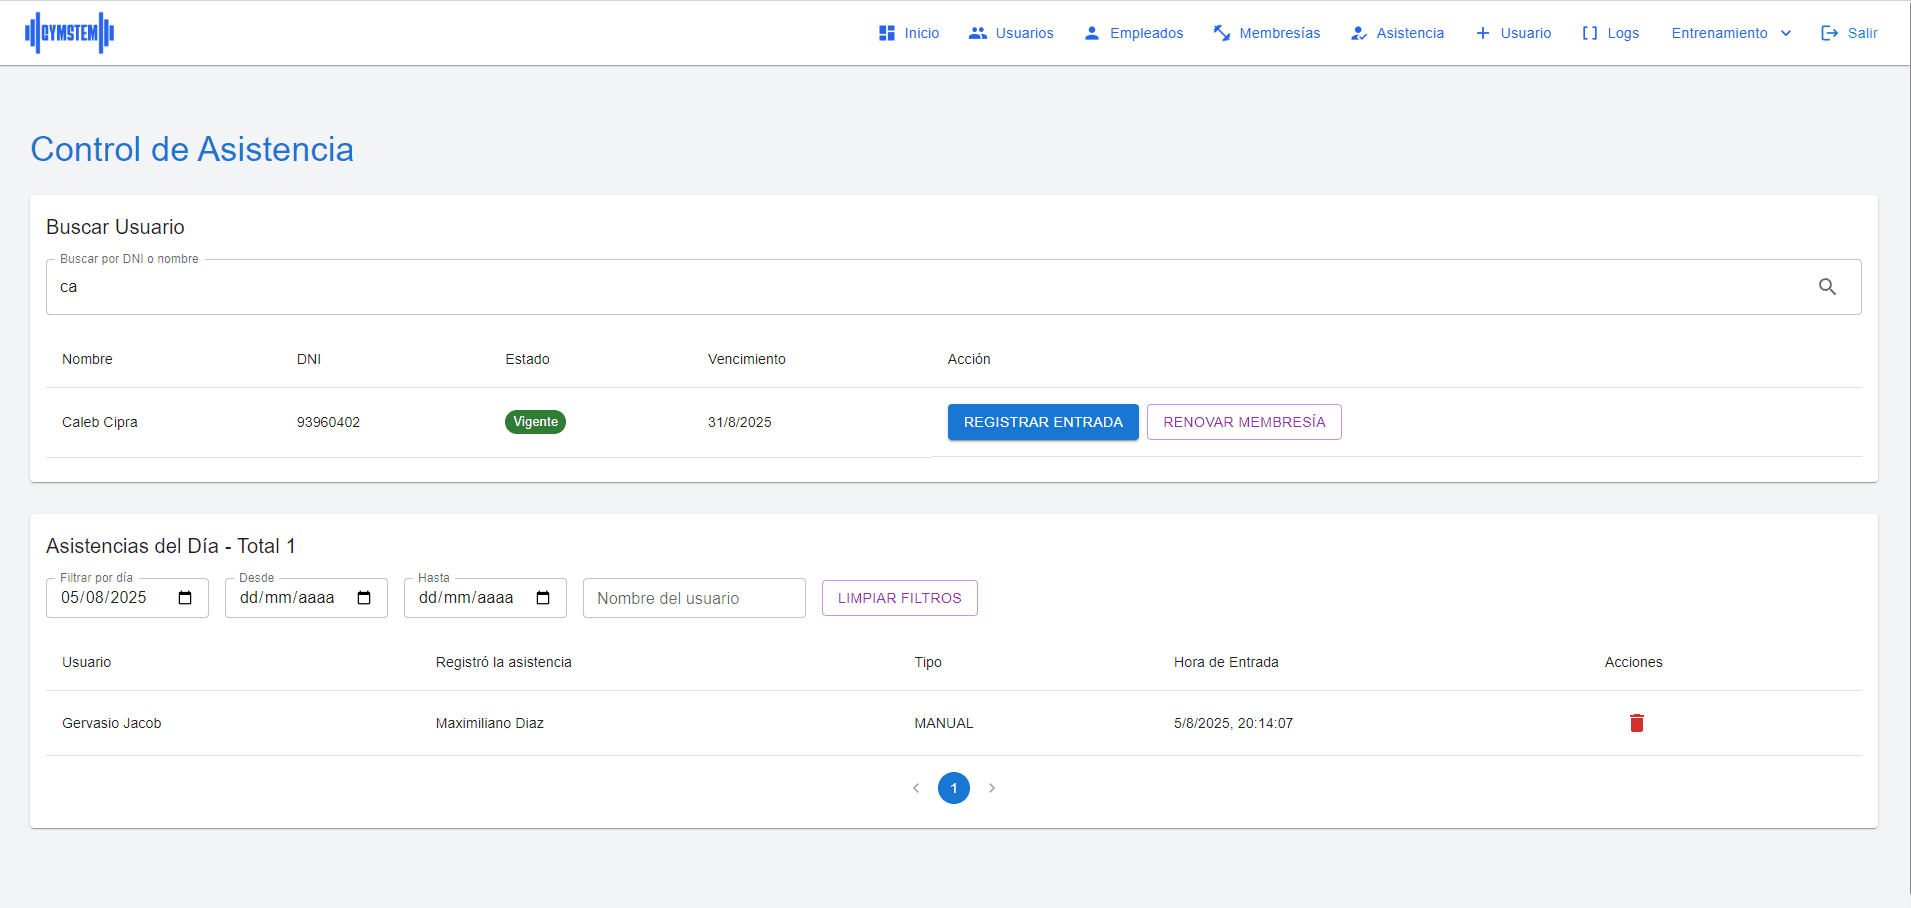The image size is (1911, 908).
Task: Go to next page of attendances
Action: pyautogui.click(x=992, y=788)
